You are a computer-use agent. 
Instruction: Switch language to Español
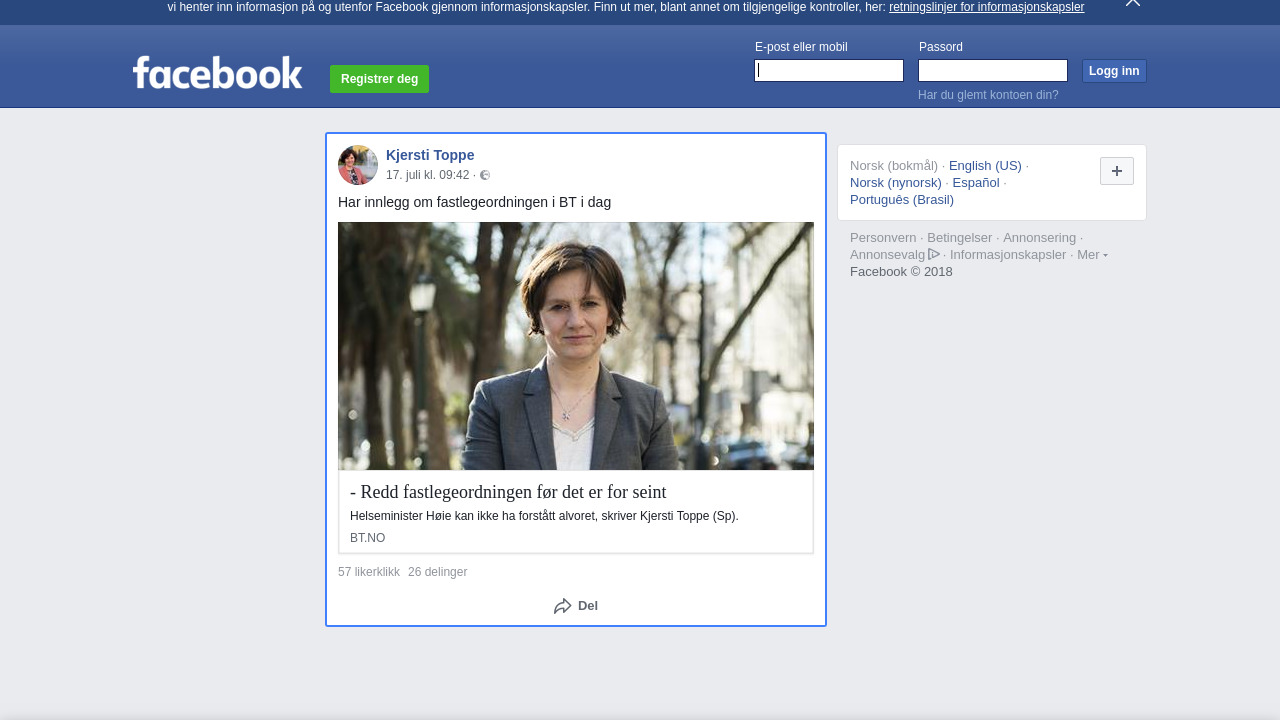pos(976,183)
